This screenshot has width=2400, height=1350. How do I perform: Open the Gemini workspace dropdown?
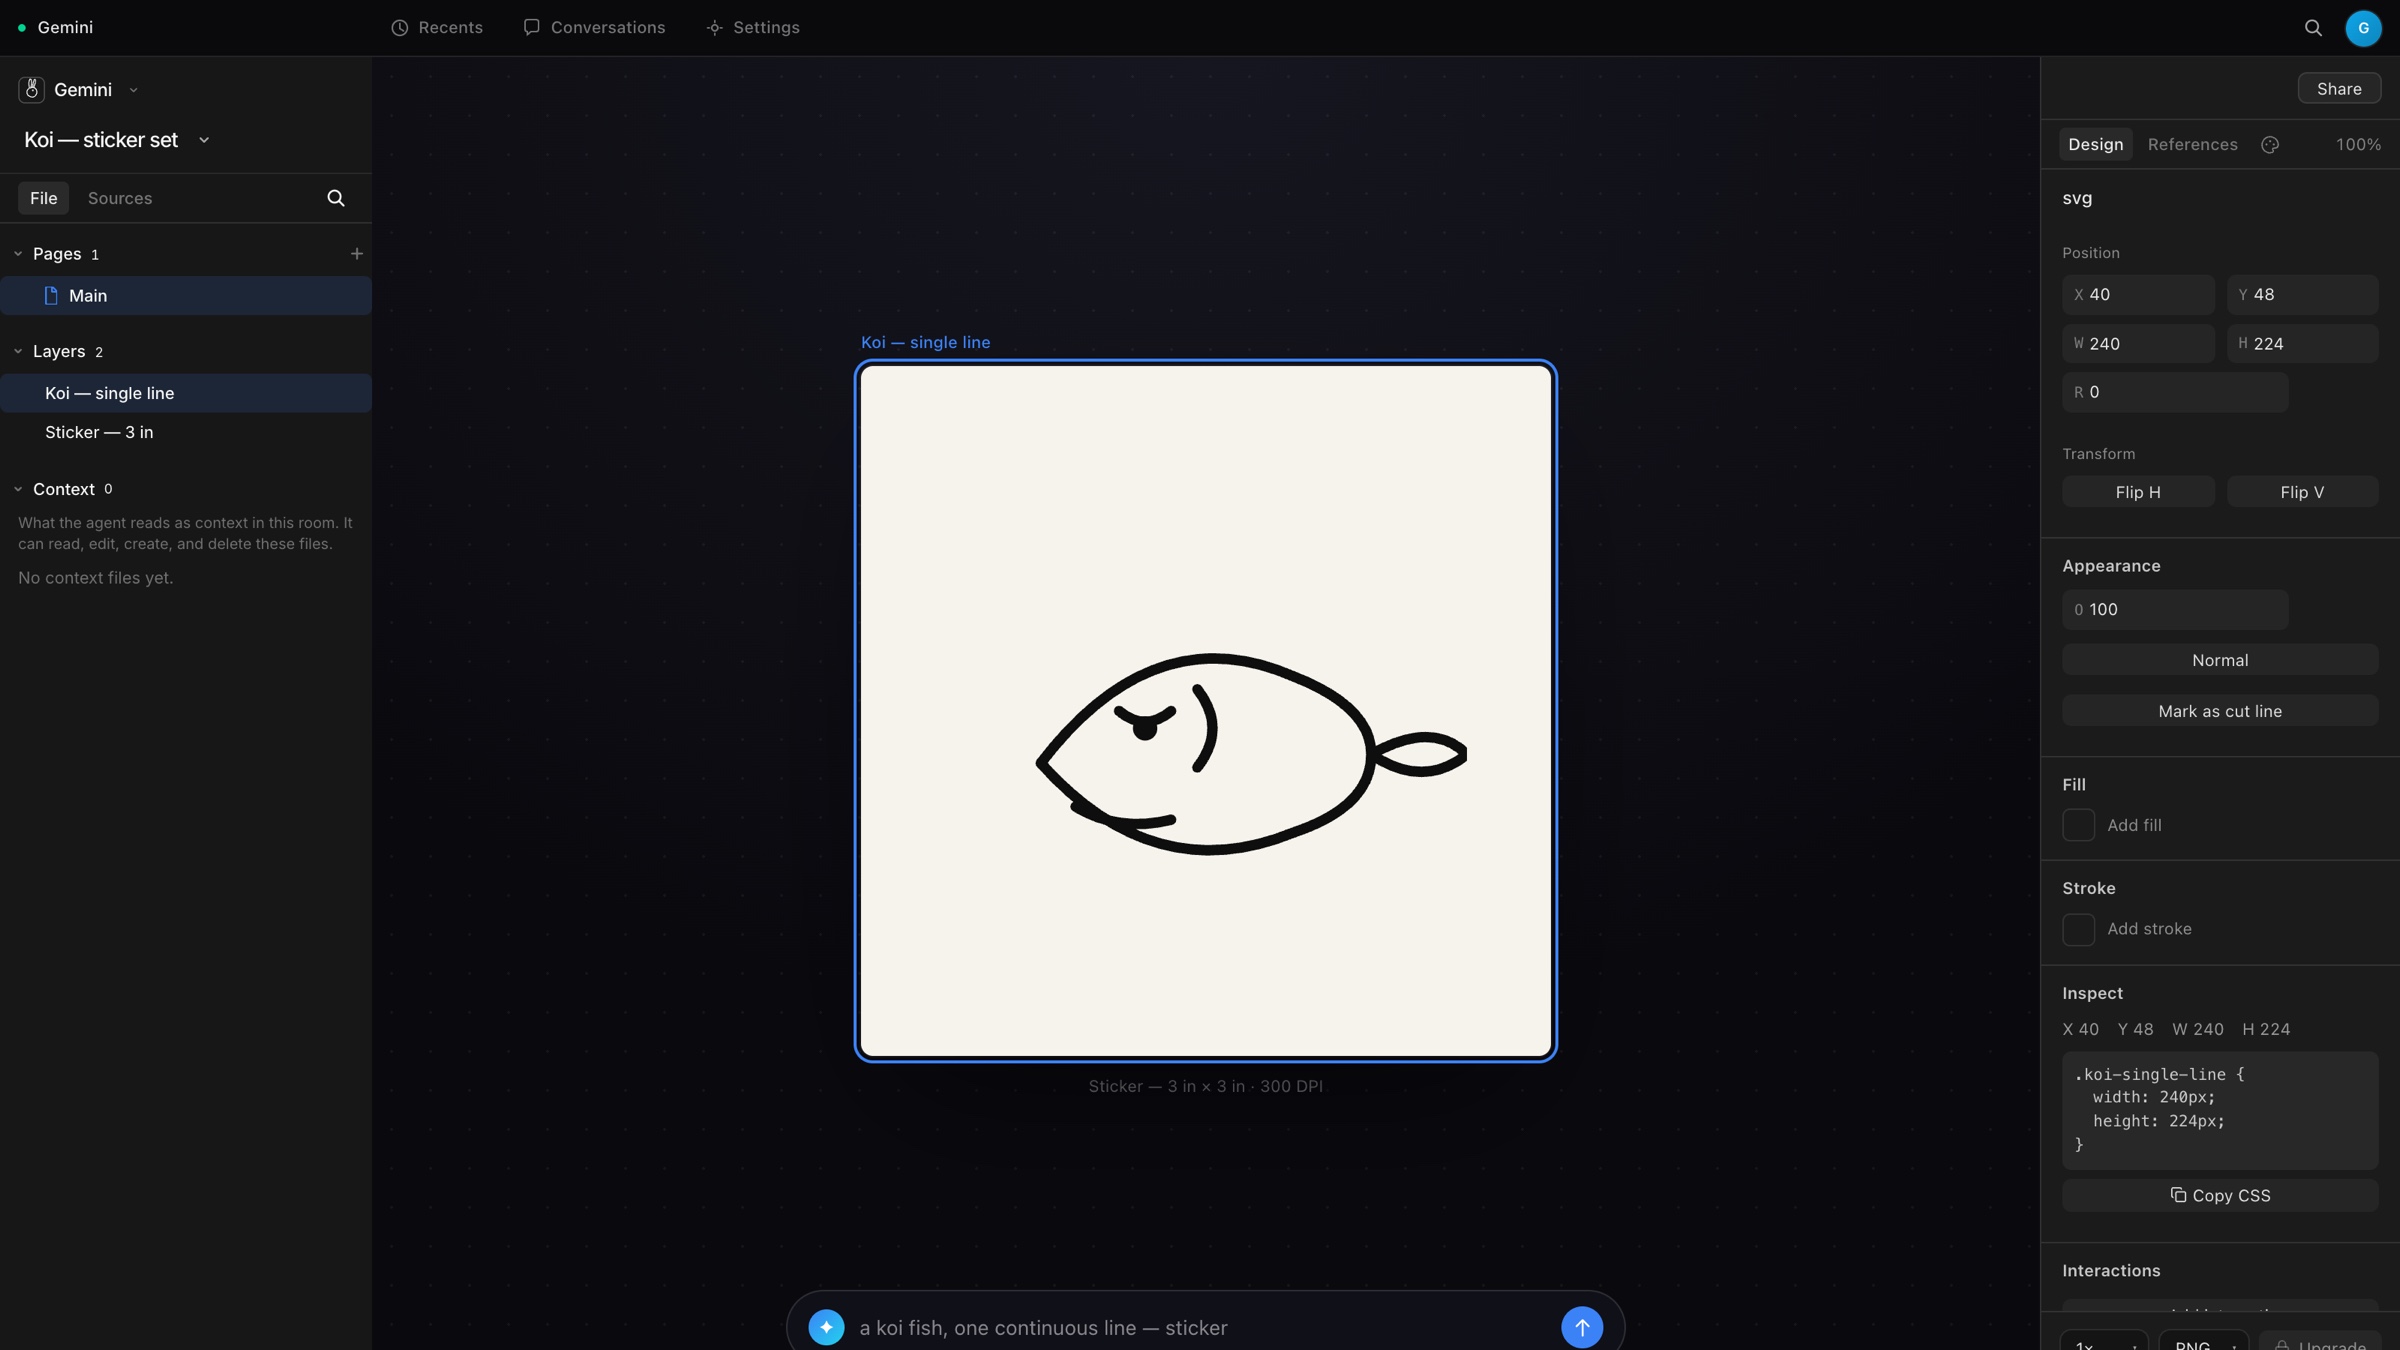(133, 90)
